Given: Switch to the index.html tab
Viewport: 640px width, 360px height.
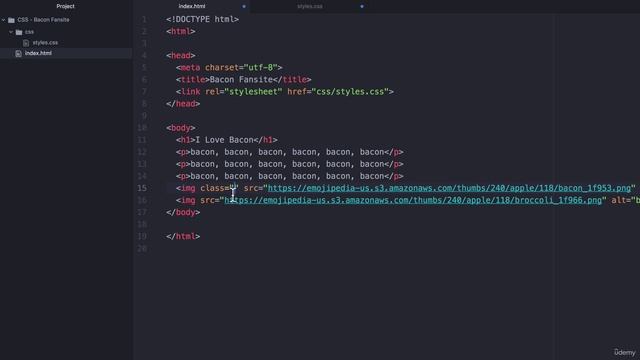Looking at the screenshot, I should (192, 6).
